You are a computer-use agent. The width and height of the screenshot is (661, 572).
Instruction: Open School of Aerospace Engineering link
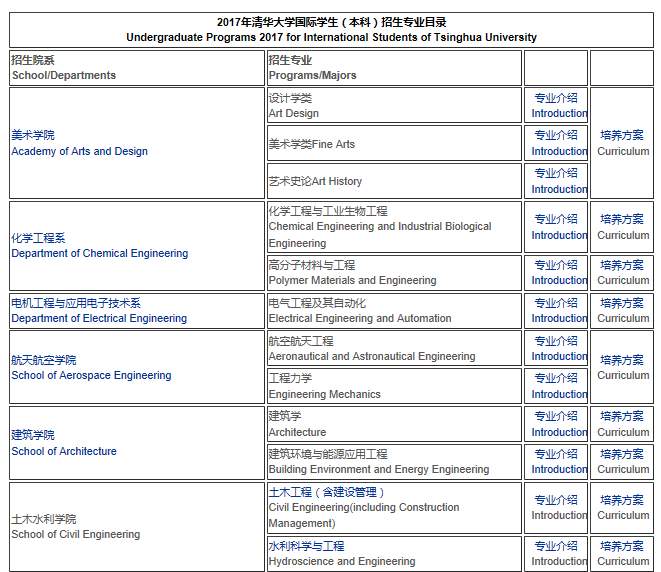coord(91,368)
